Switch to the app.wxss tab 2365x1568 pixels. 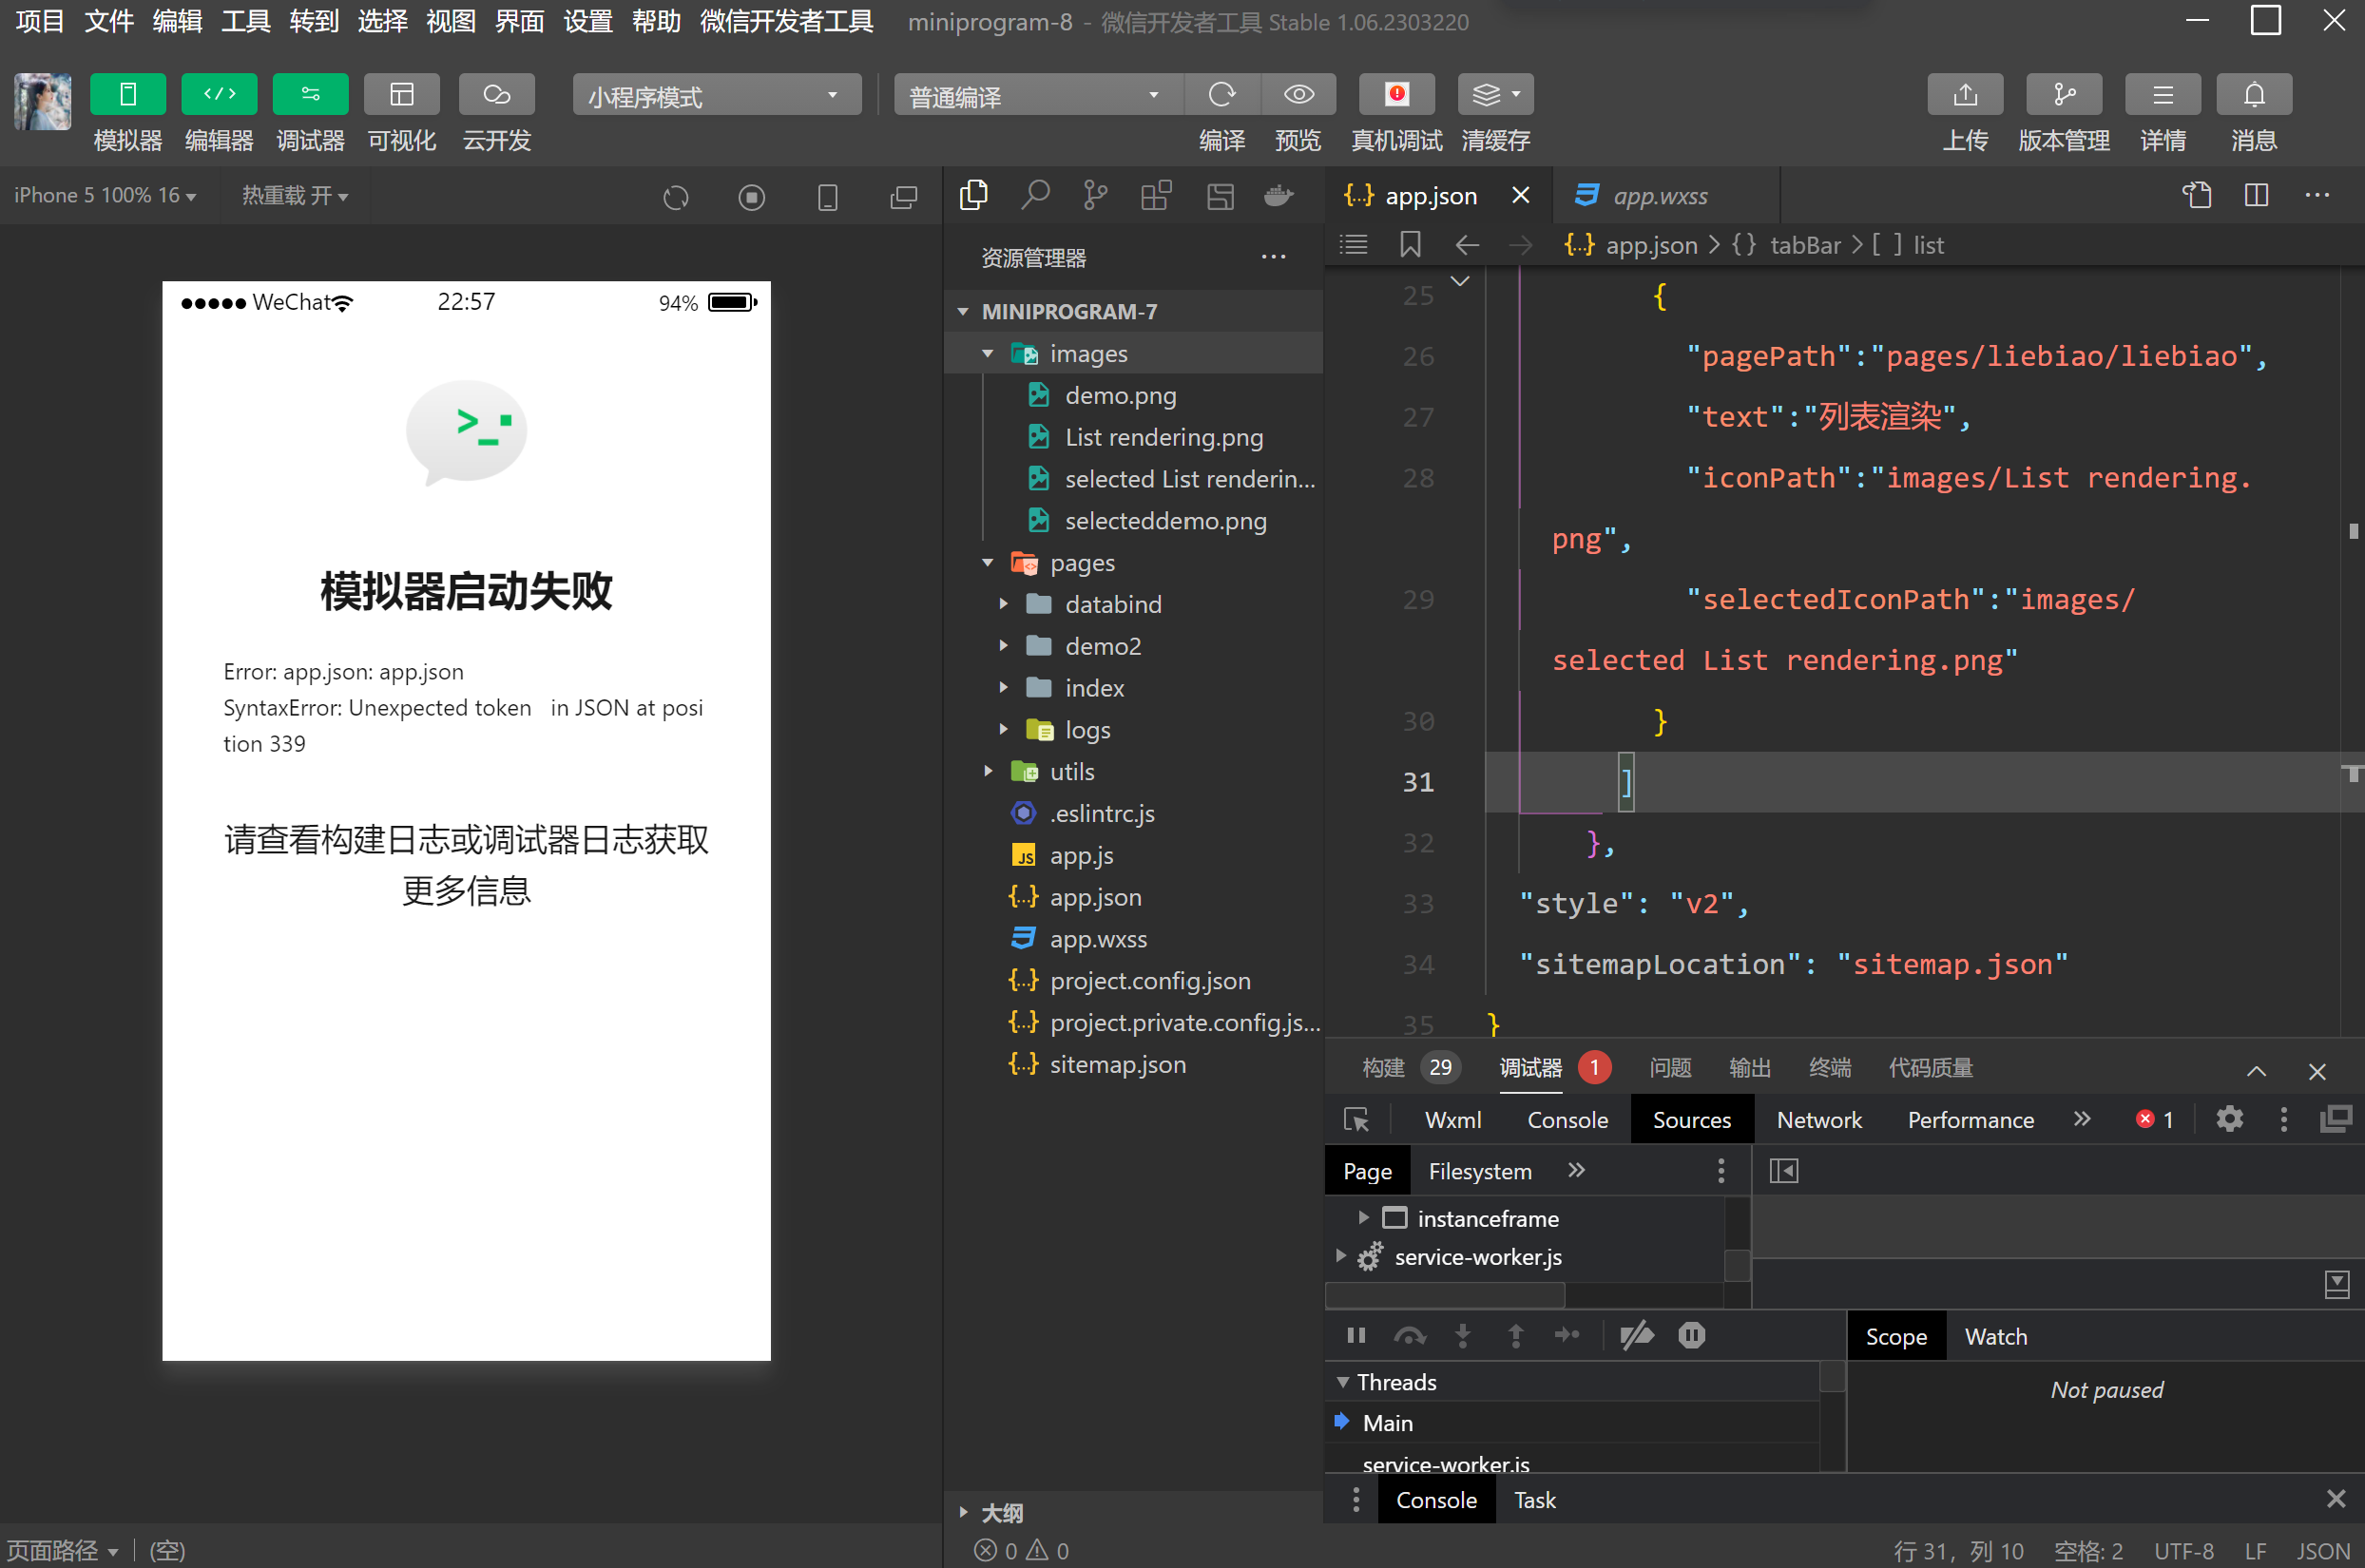pos(1659,196)
